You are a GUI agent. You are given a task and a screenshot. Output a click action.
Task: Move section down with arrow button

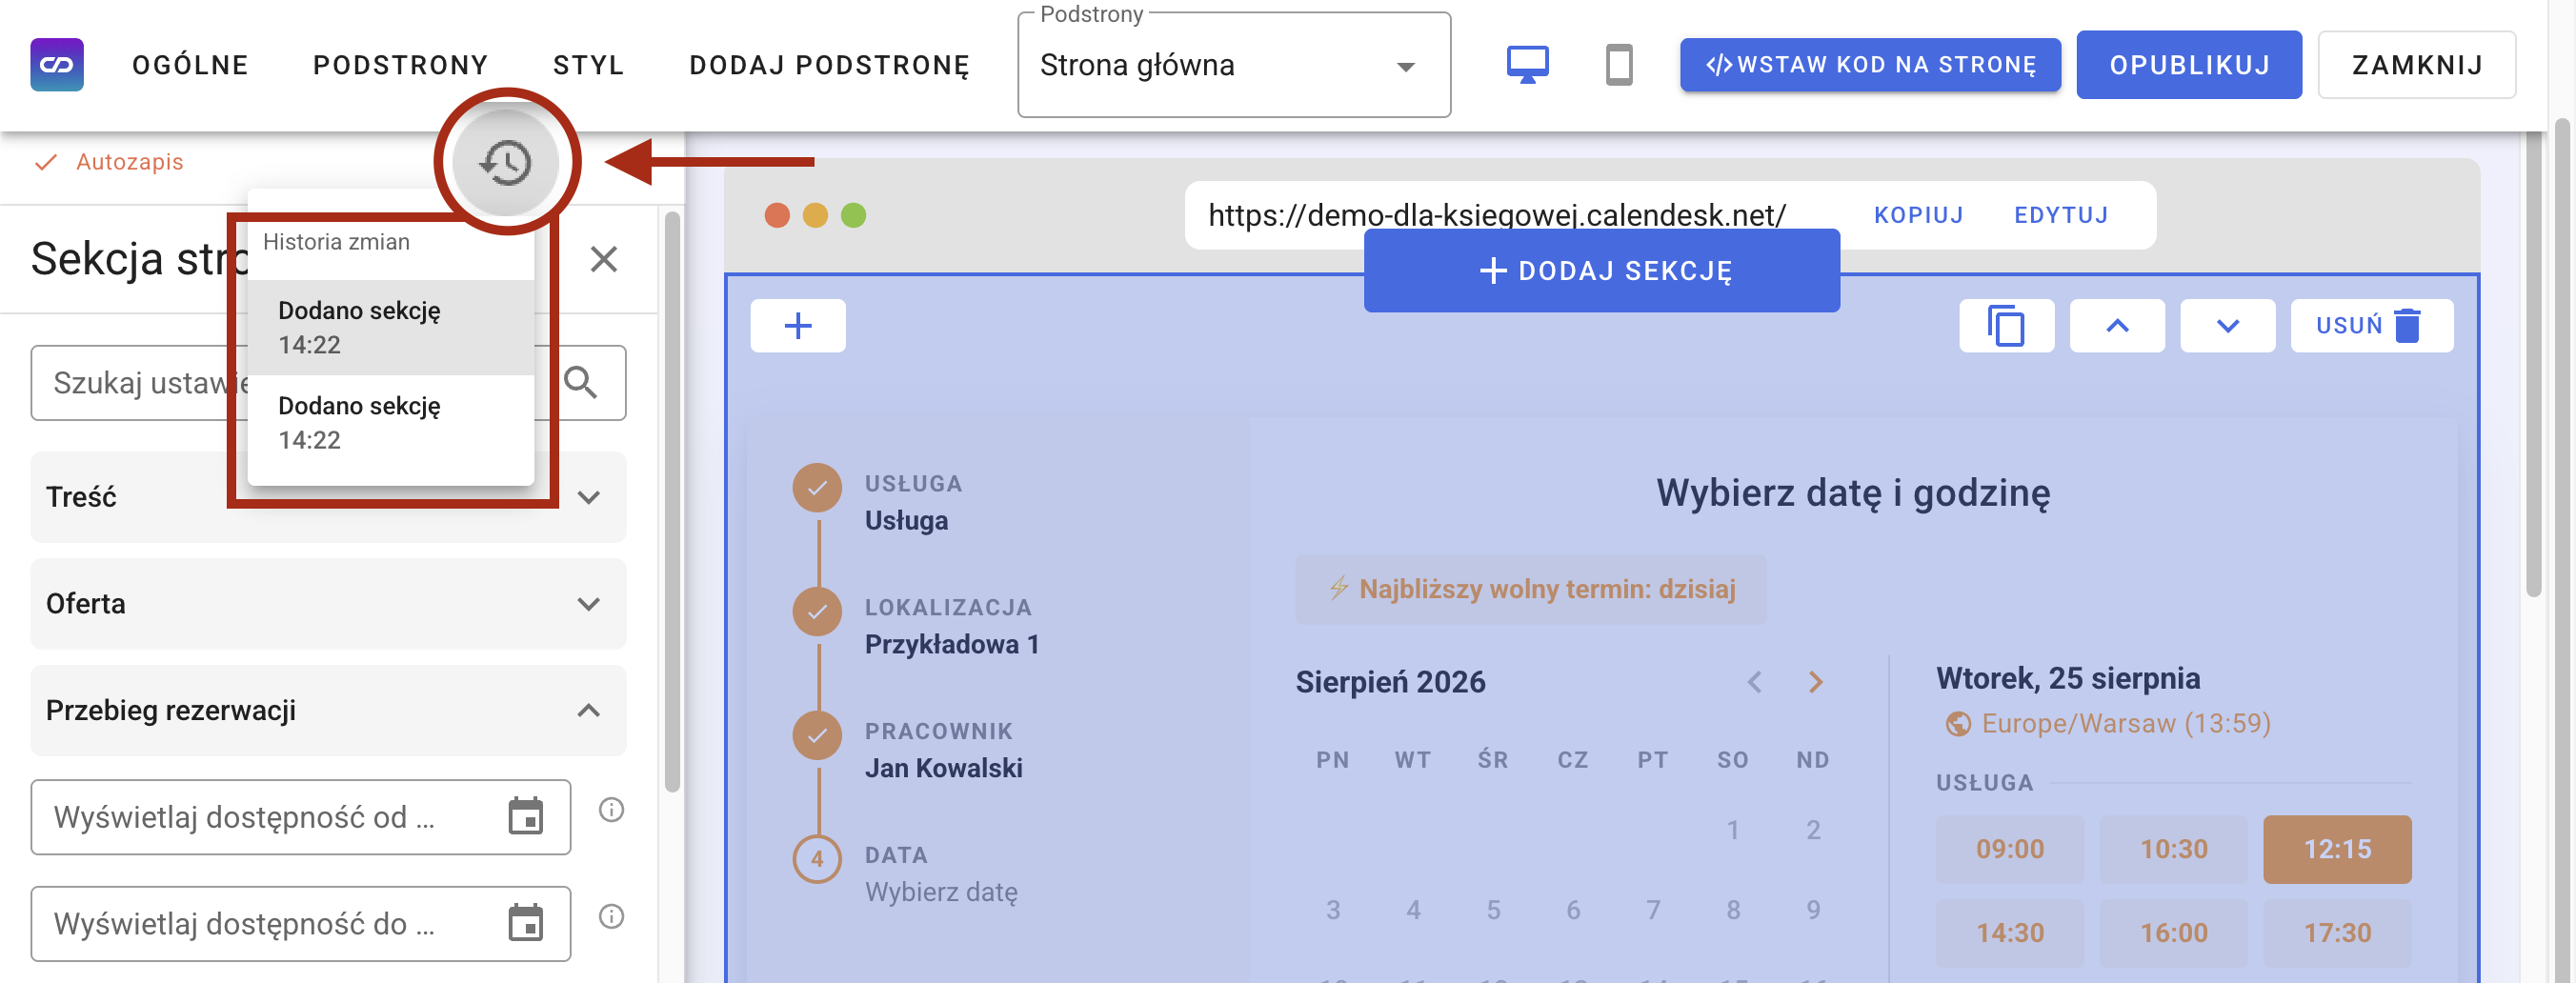tap(2227, 326)
